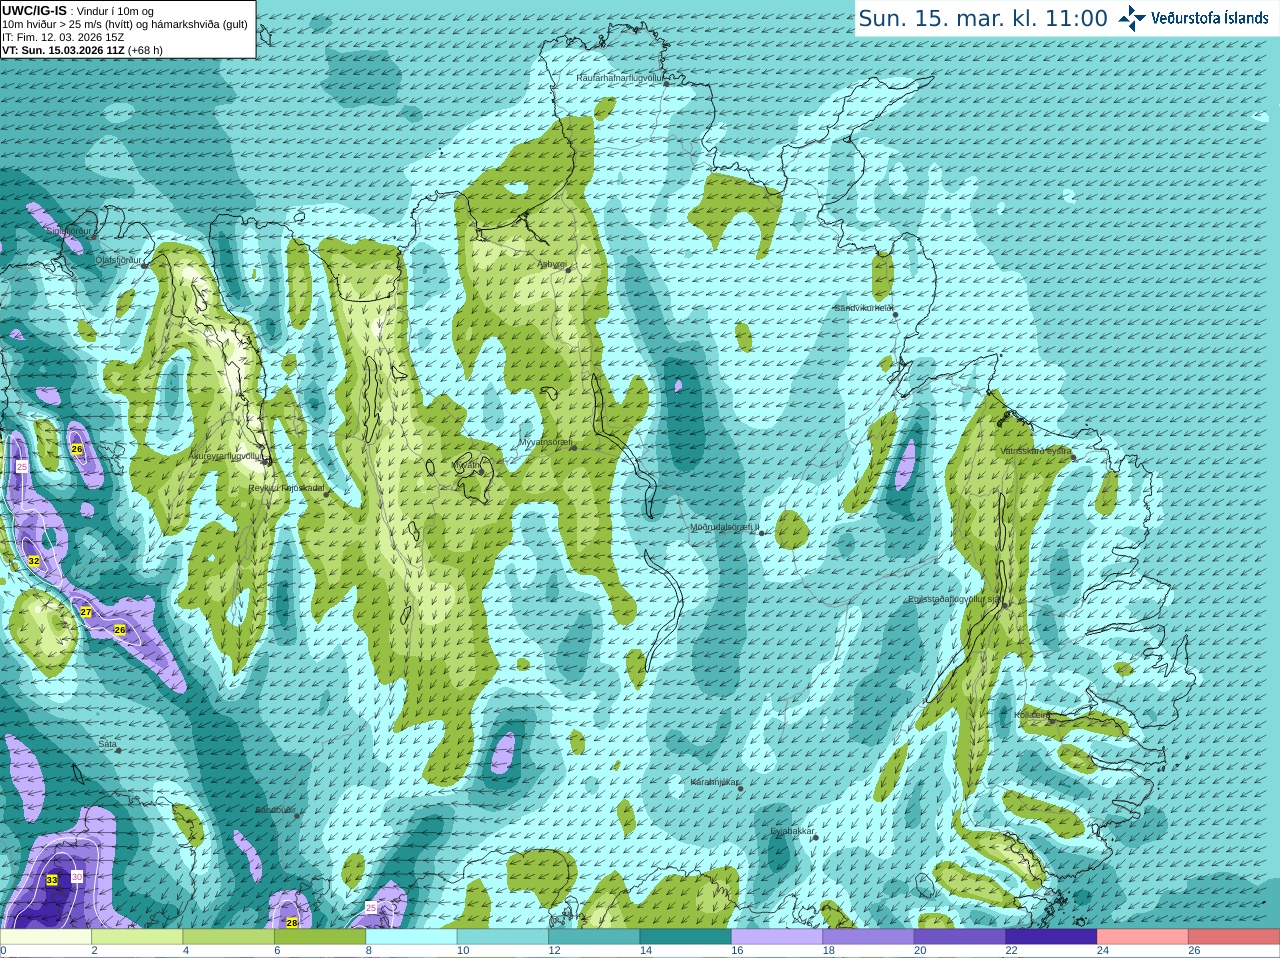
Task: Pick the 10–12 m/s light teal legend swatch
Action: tap(503, 937)
